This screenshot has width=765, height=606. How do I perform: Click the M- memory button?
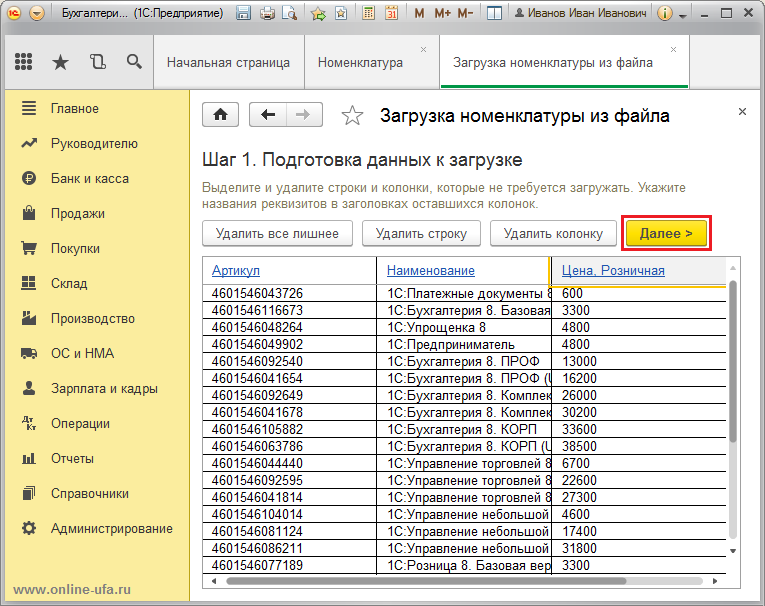coord(465,13)
